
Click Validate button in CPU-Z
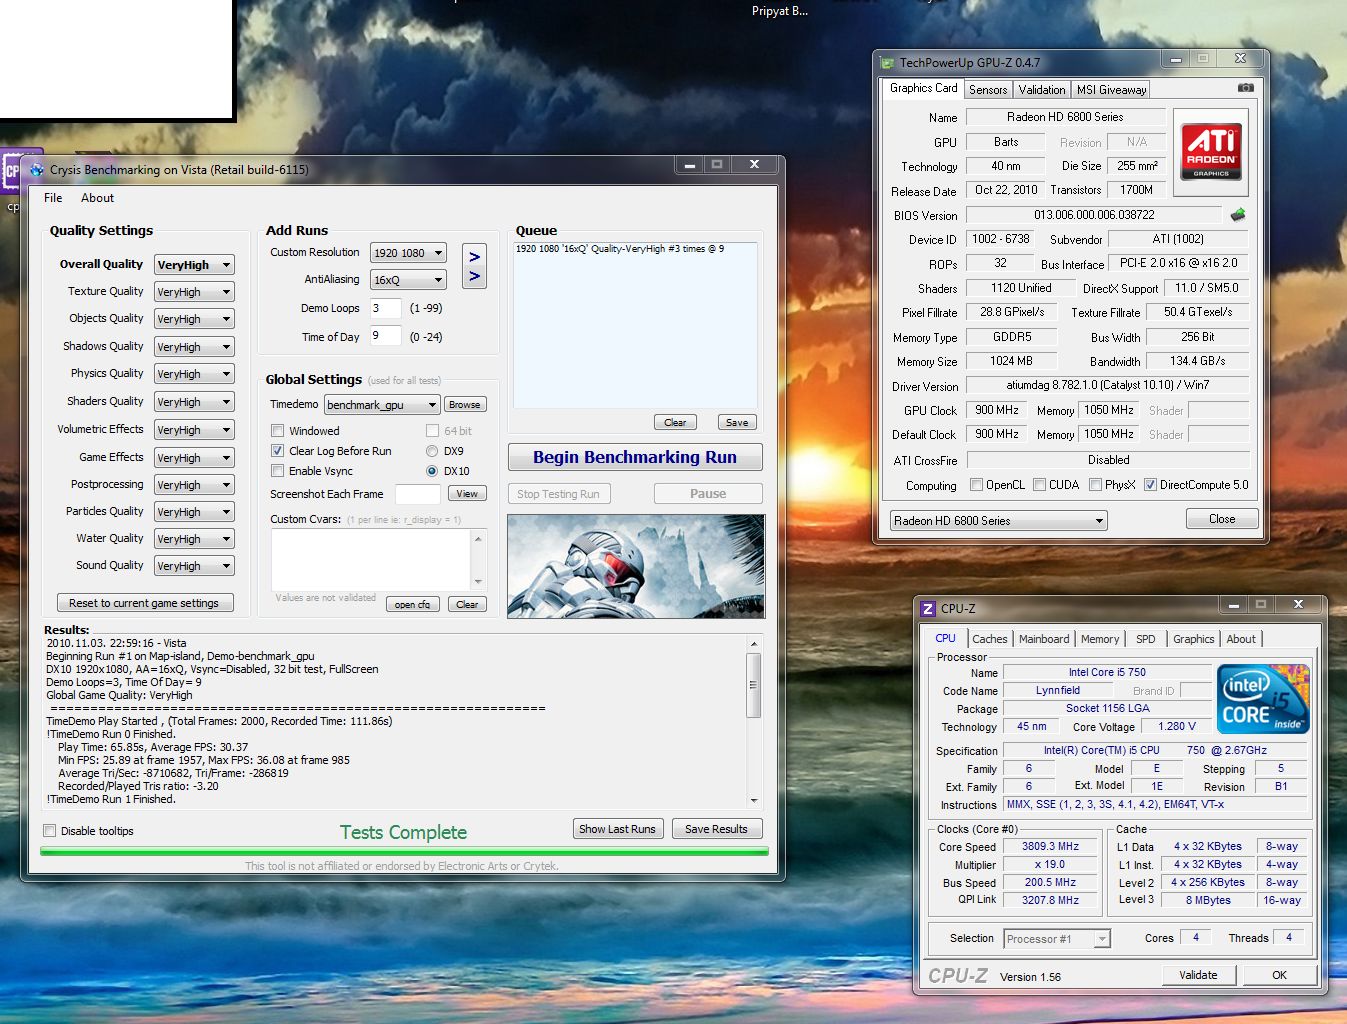(x=1198, y=975)
